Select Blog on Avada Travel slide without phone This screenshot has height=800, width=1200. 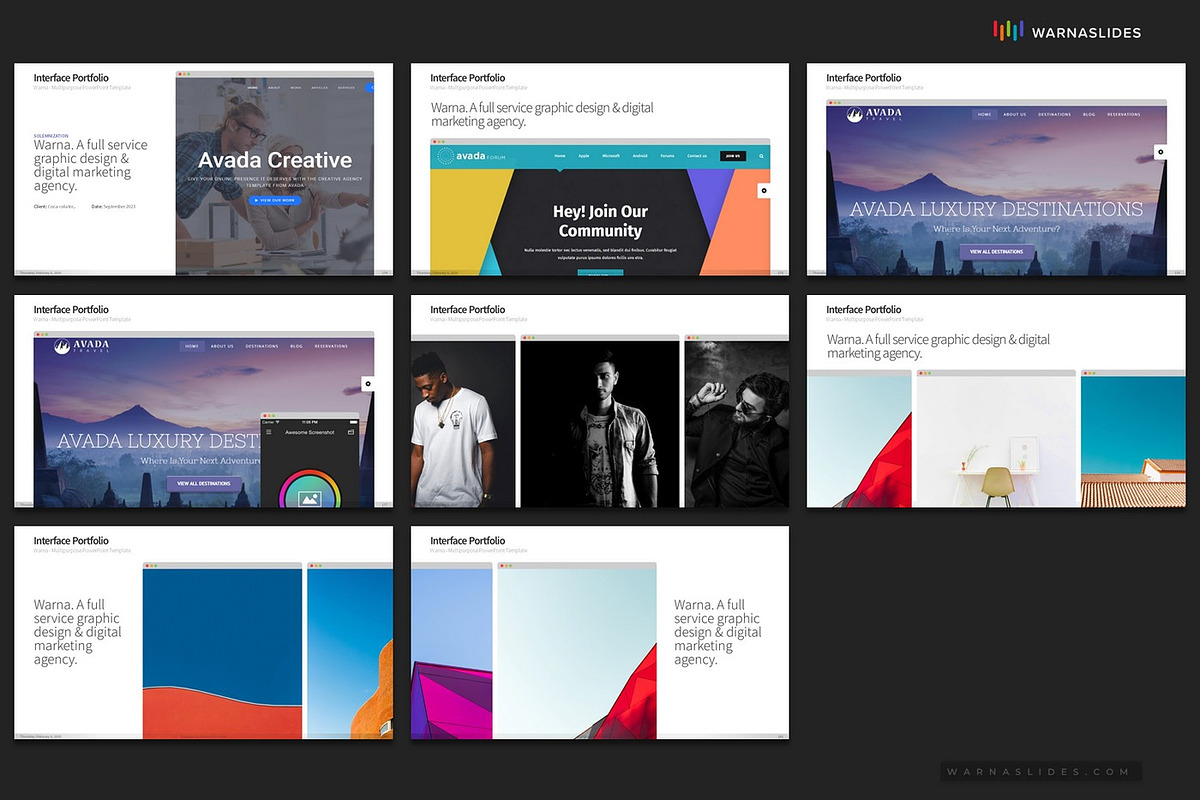(x=1089, y=115)
